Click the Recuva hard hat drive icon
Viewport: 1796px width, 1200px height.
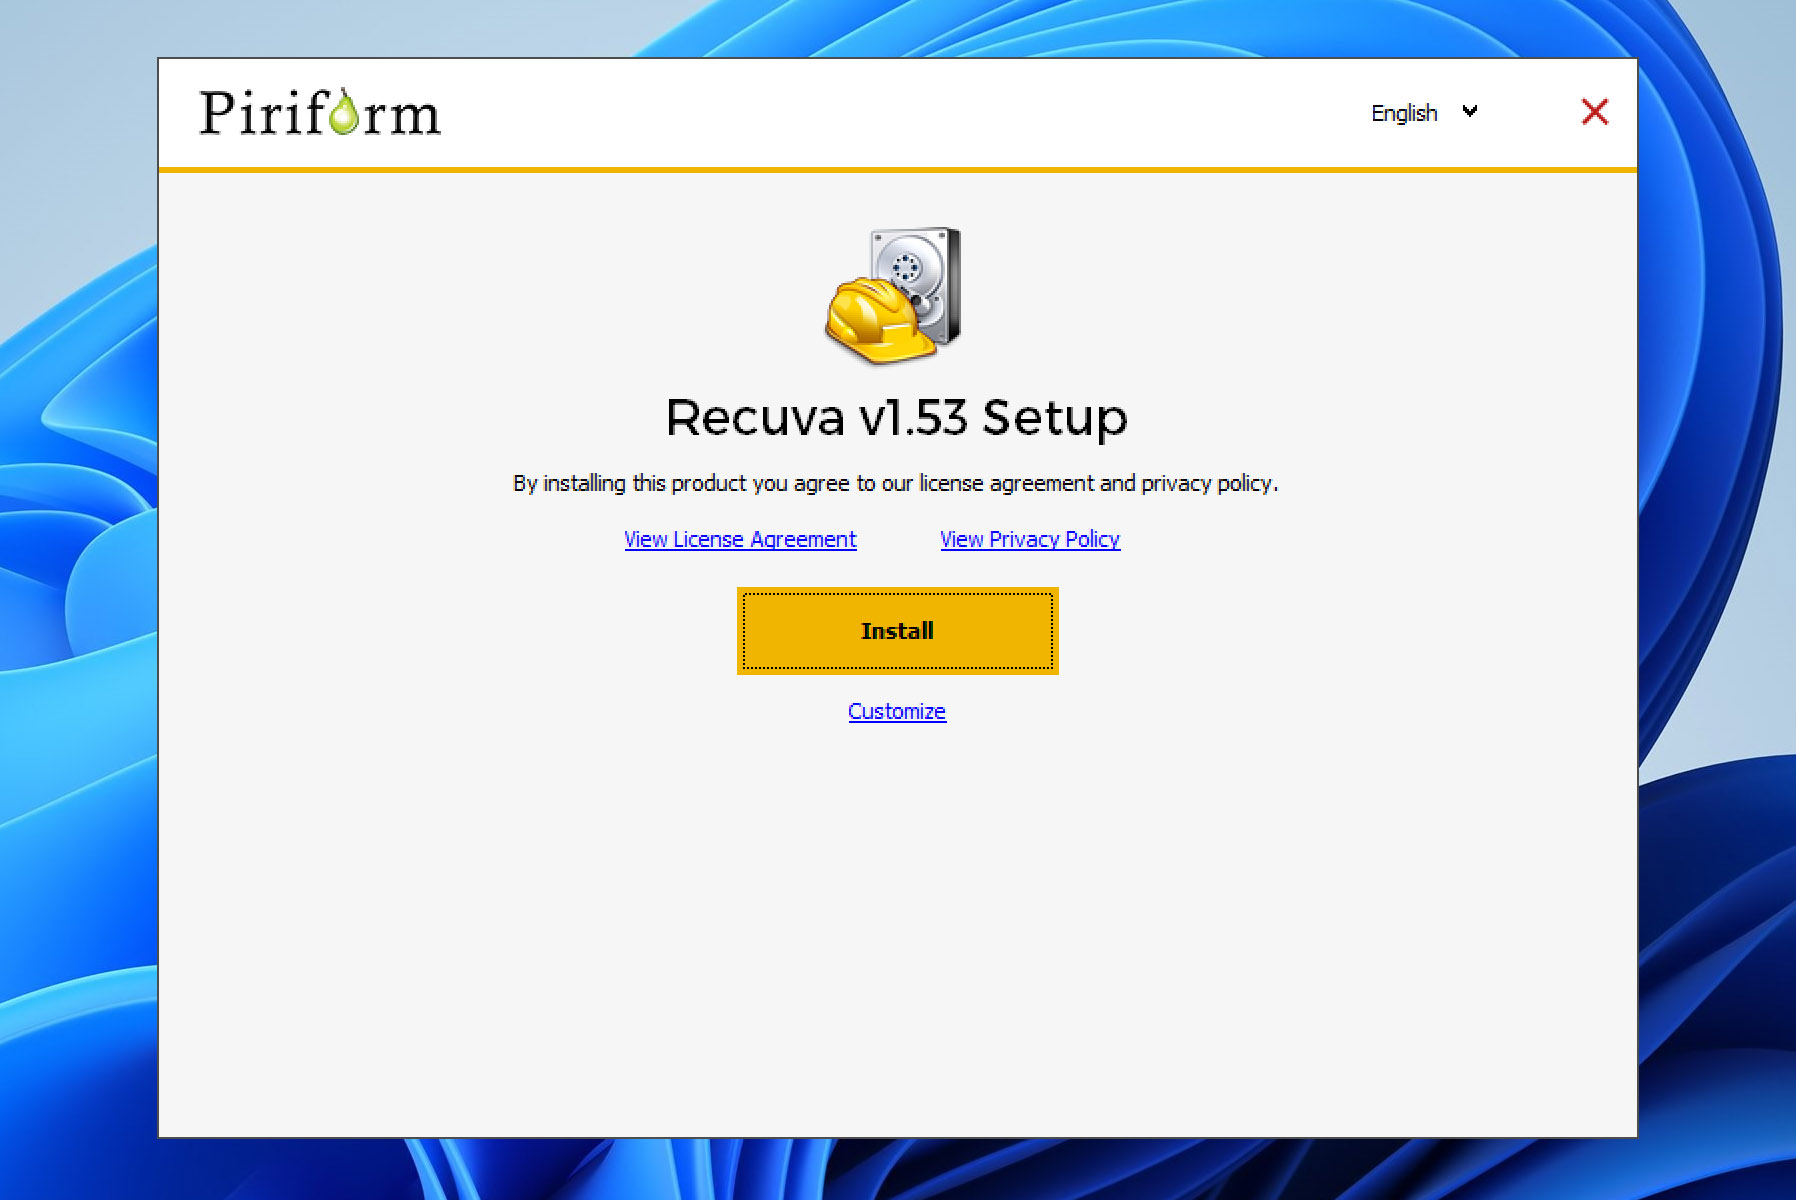[x=894, y=295]
